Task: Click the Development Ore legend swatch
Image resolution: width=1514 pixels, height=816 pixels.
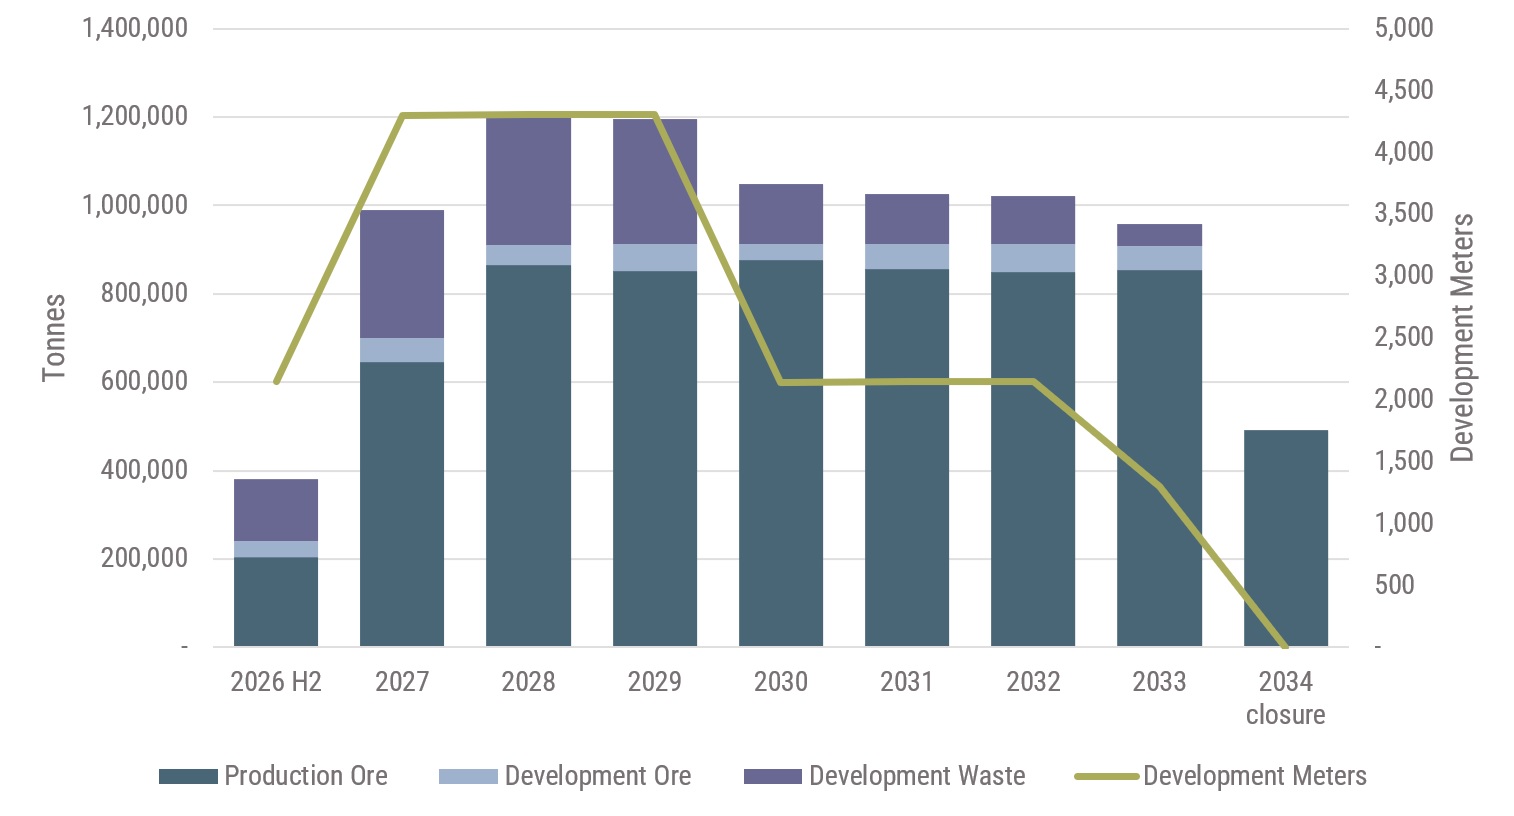Action: (468, 777)
